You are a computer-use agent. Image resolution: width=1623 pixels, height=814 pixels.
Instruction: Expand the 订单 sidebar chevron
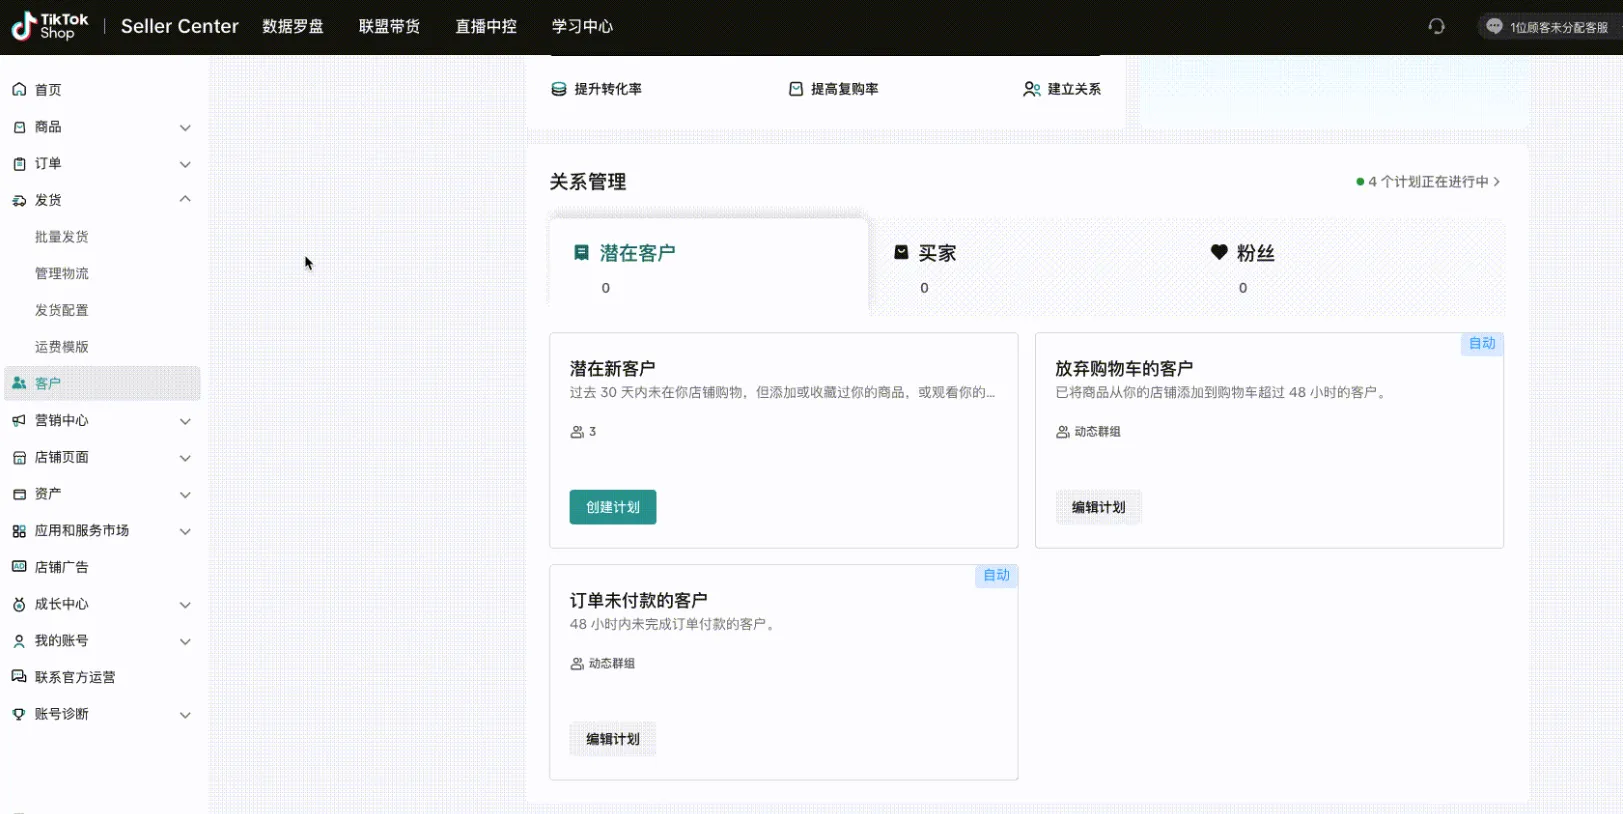(x=185, y=164)
